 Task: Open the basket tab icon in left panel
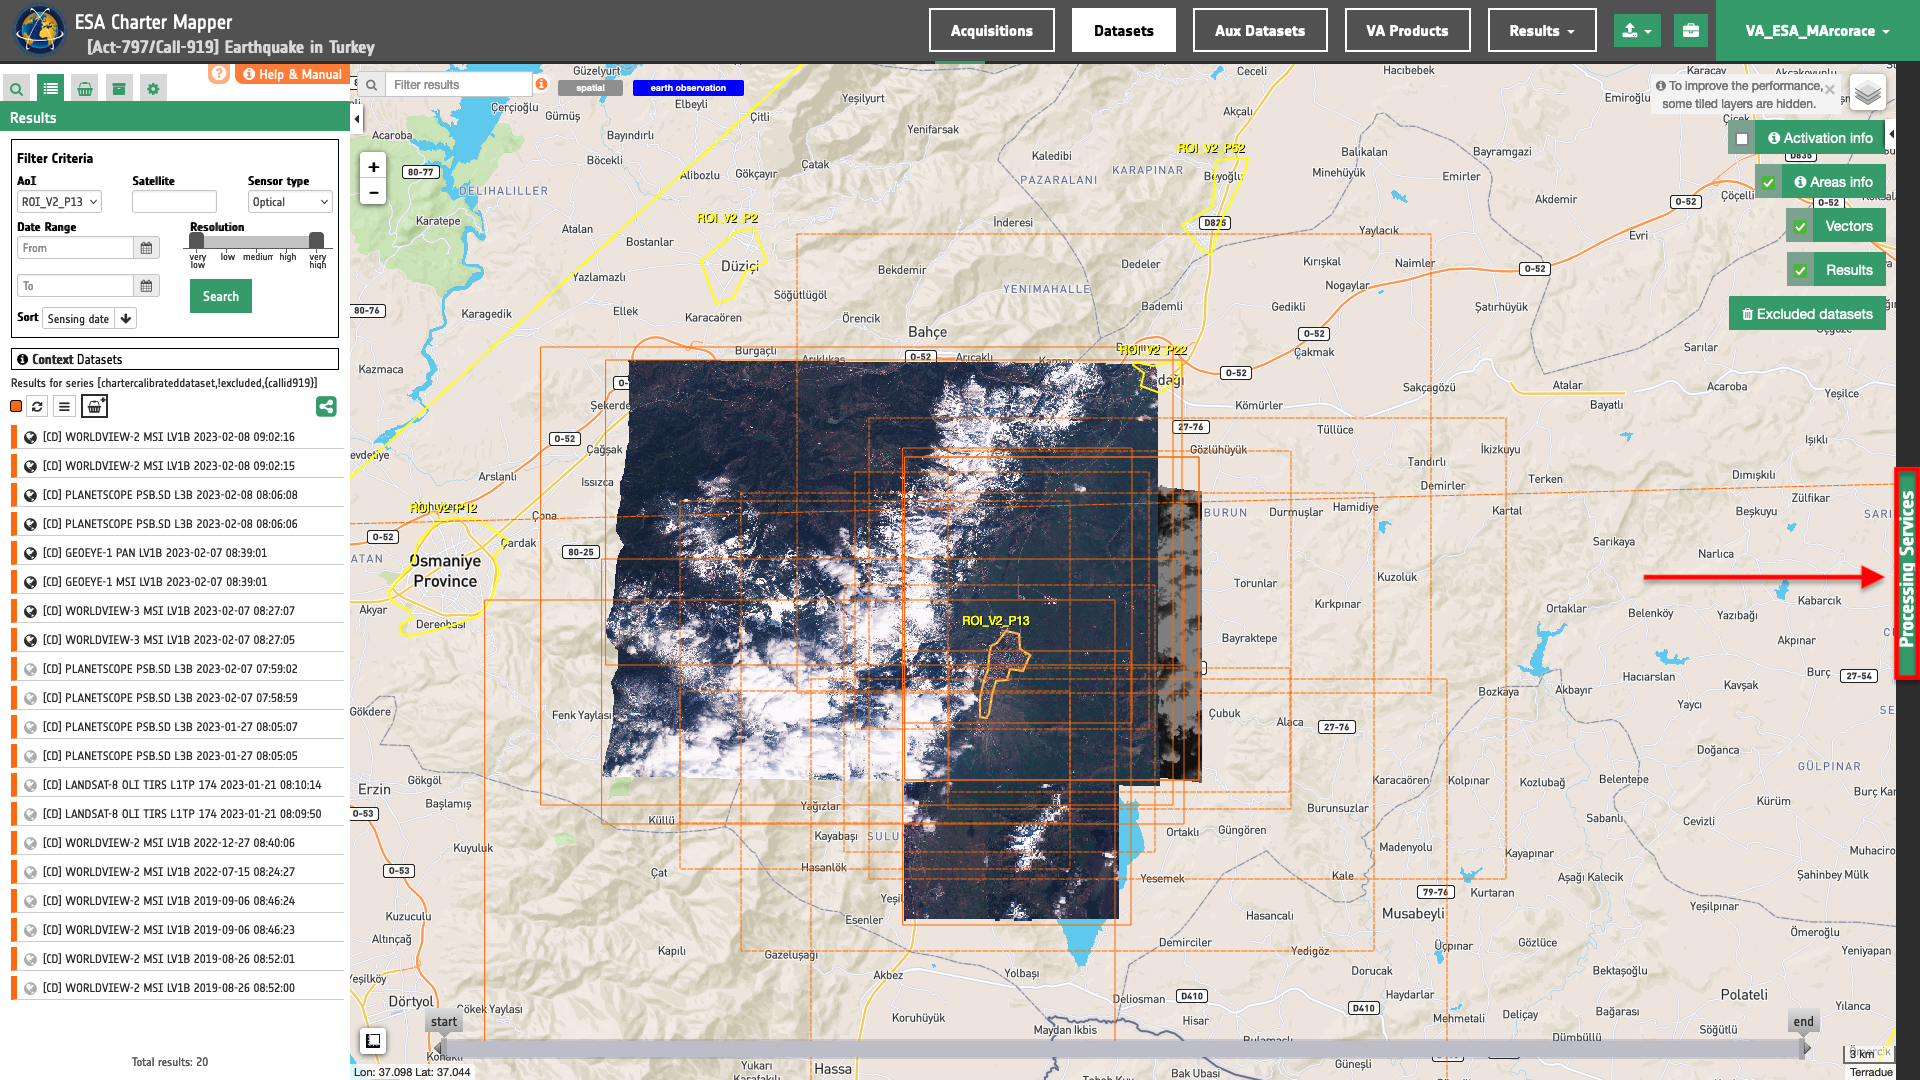[85, 89]
